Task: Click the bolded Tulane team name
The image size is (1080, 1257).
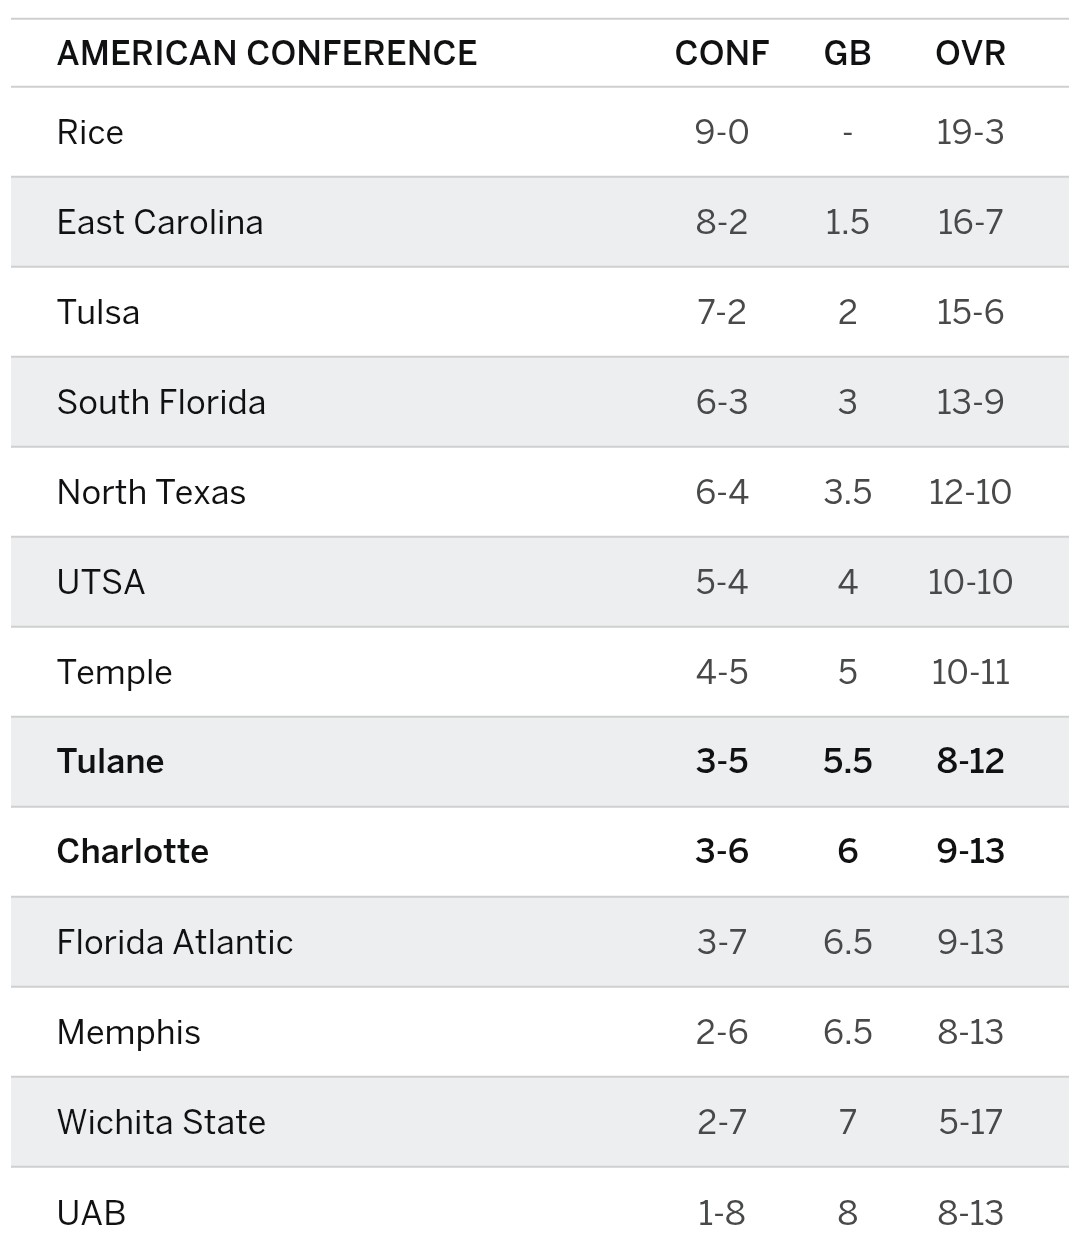Action: click(110, 762)
